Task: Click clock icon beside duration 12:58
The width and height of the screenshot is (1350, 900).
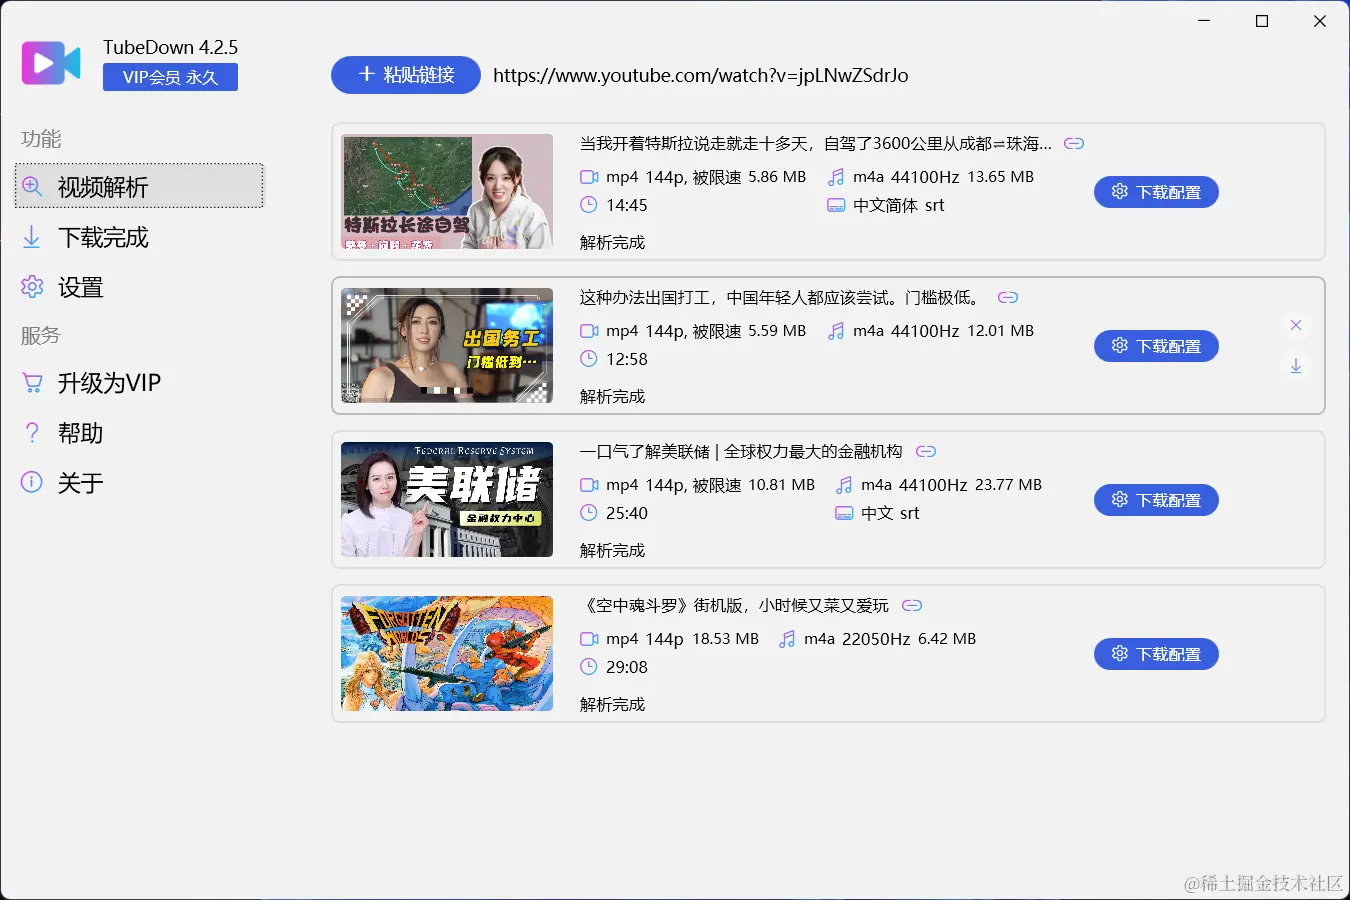Action: (589, 359)
